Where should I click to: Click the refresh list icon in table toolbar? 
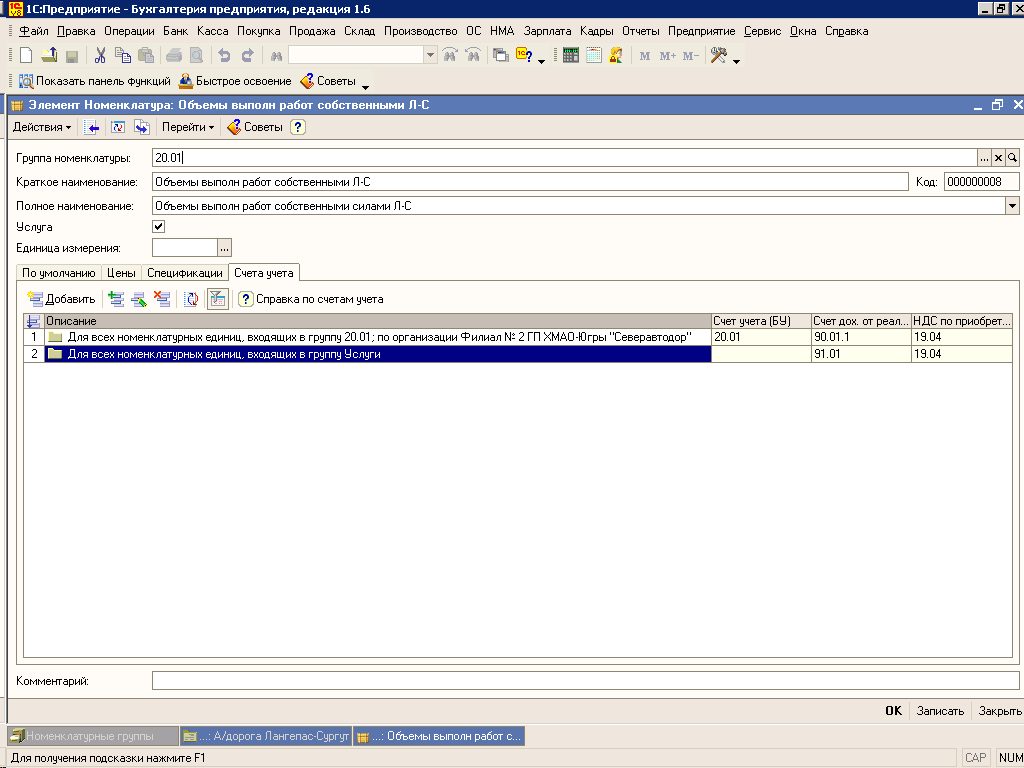tap(191, 299)
